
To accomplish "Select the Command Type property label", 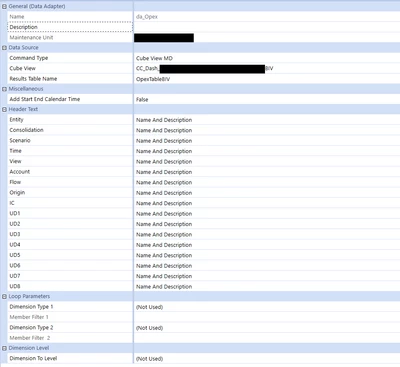I will tap(29, 58).
